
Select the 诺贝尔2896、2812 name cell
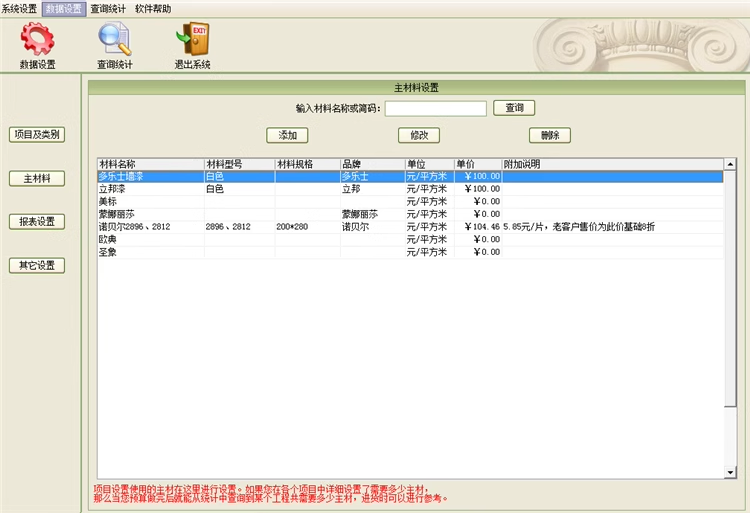[151, 227]
